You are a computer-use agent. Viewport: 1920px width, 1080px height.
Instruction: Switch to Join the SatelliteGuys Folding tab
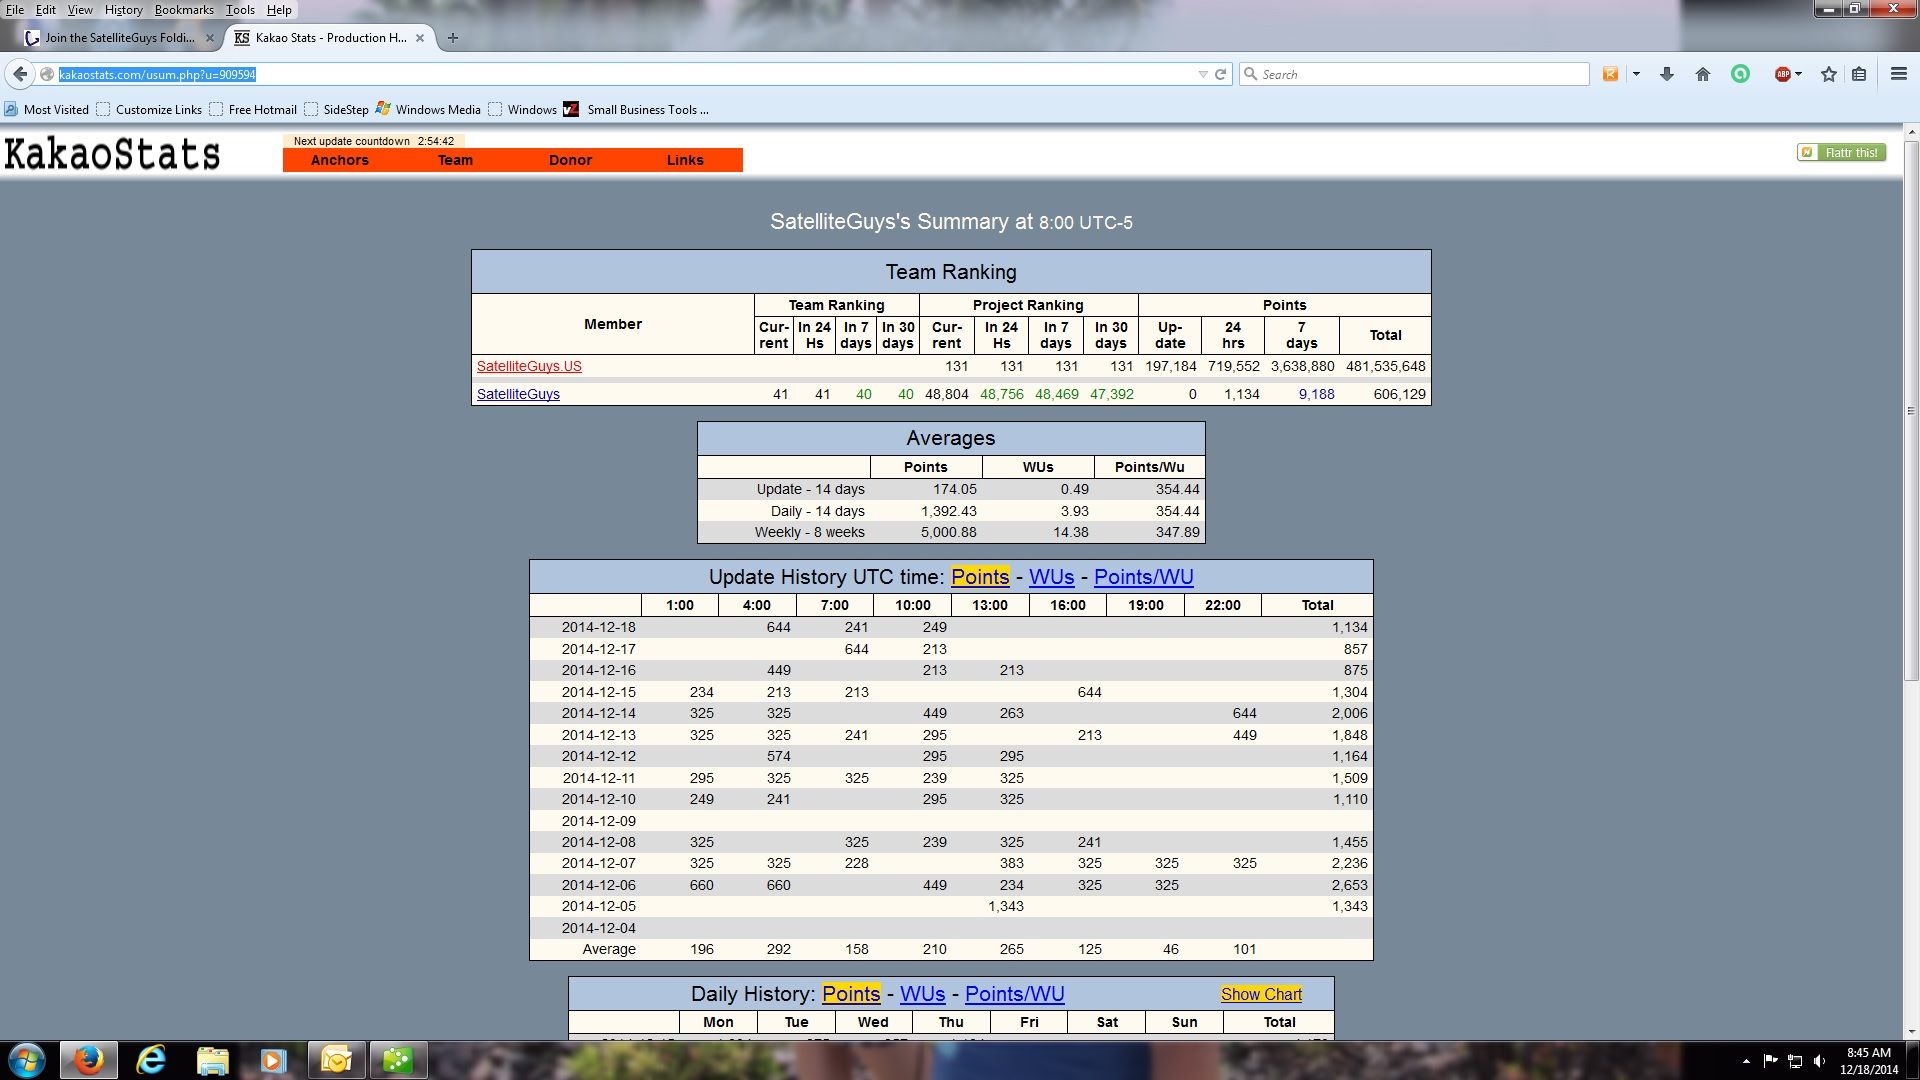click(120, 38)
